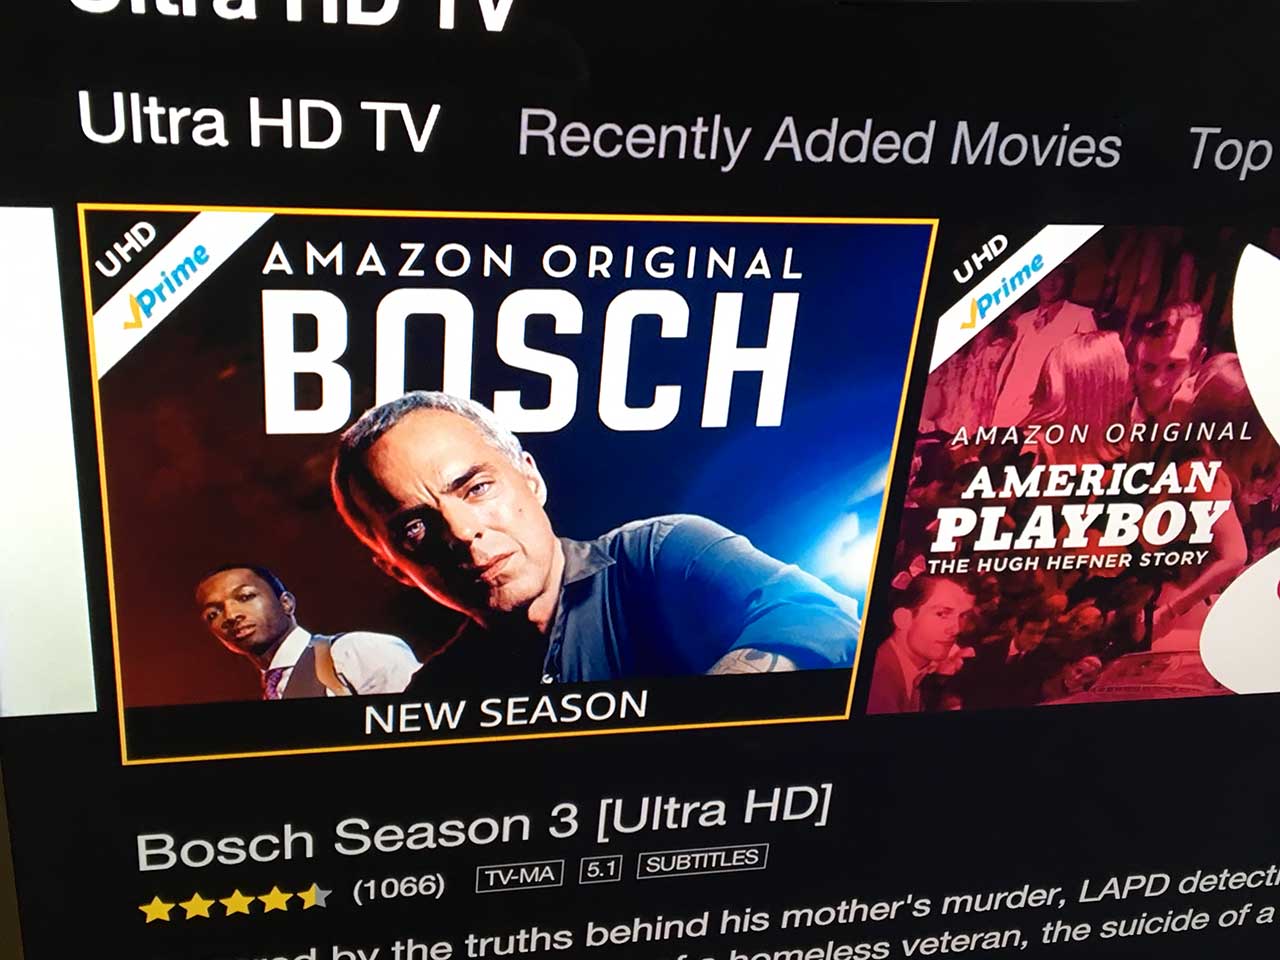Image resolution: width=1280 pixels, height=960 pixels.
Task: Click The Hugh Hefner Story subtitle text
Action: 1068,561
